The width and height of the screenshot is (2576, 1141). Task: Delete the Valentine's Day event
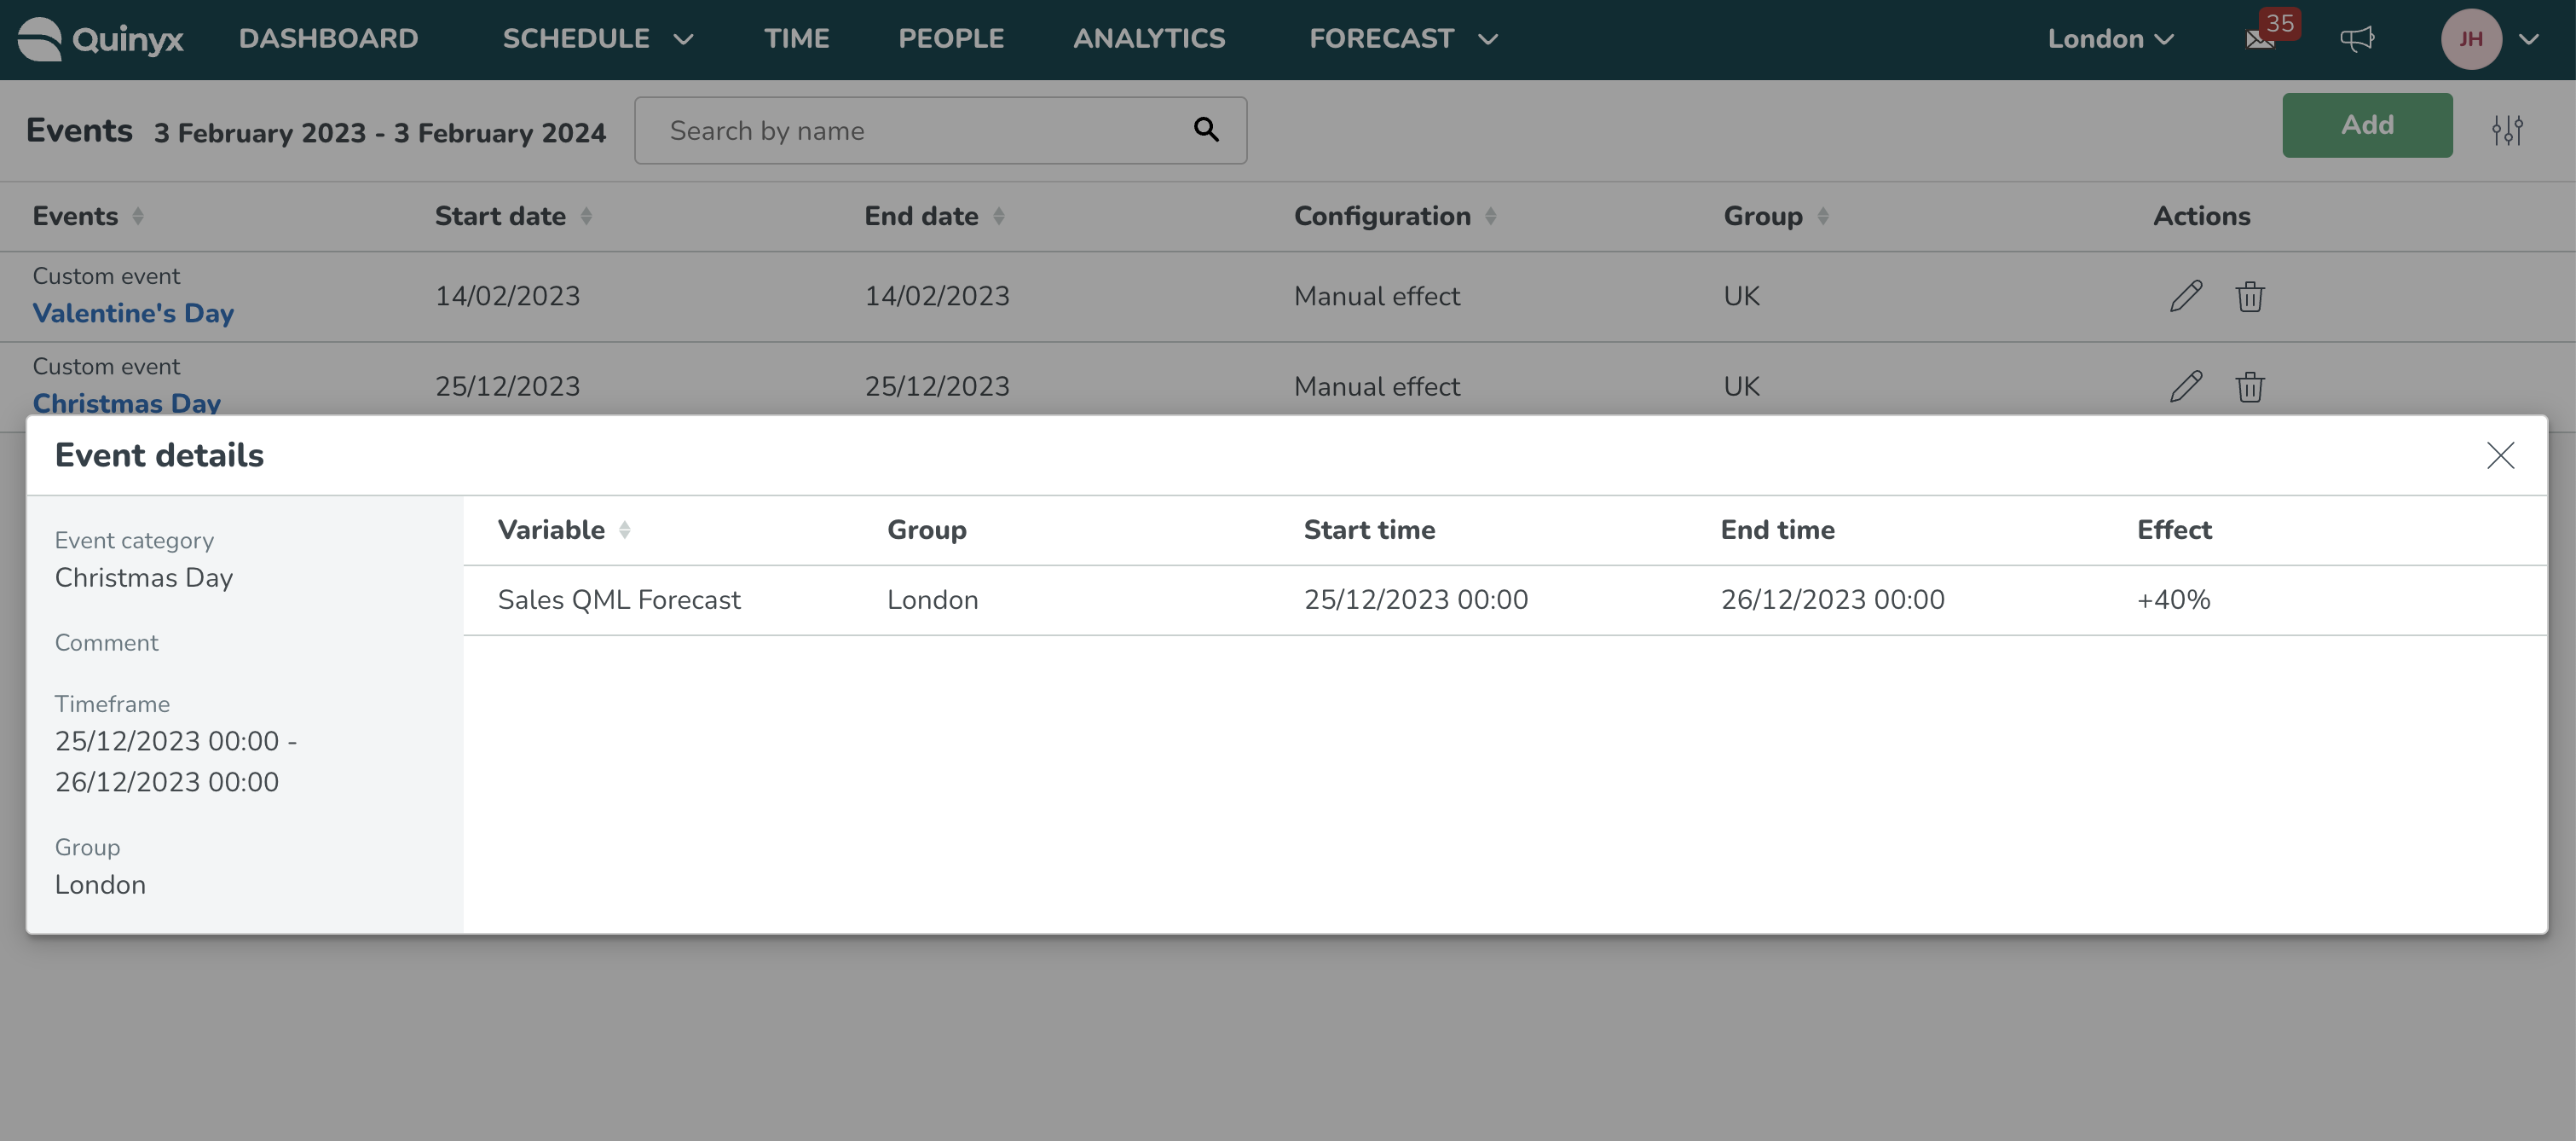click(x=2250, y=296)
